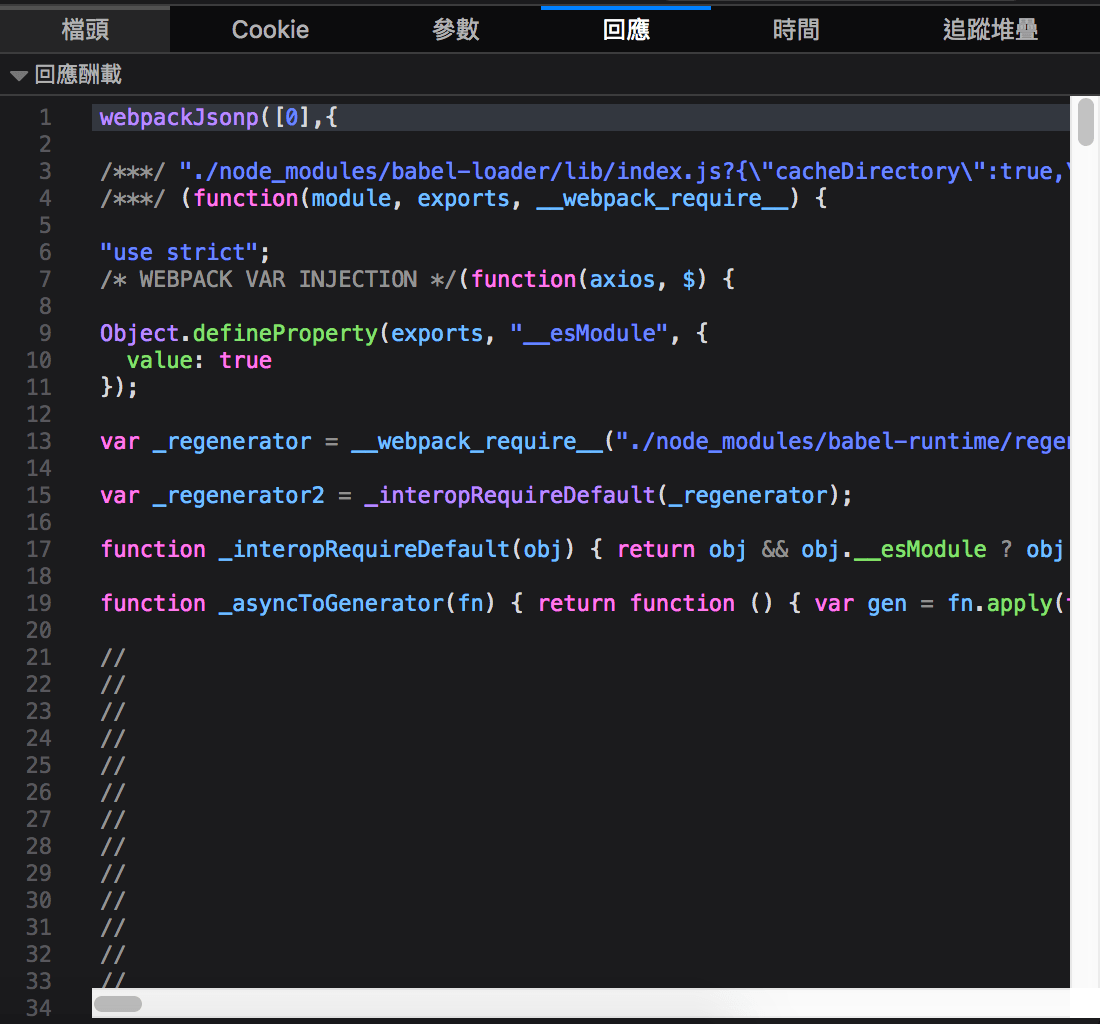Click the var _regenerator = line
The height and width of the screenshot is (1024, 1100).
pos(584,441)
